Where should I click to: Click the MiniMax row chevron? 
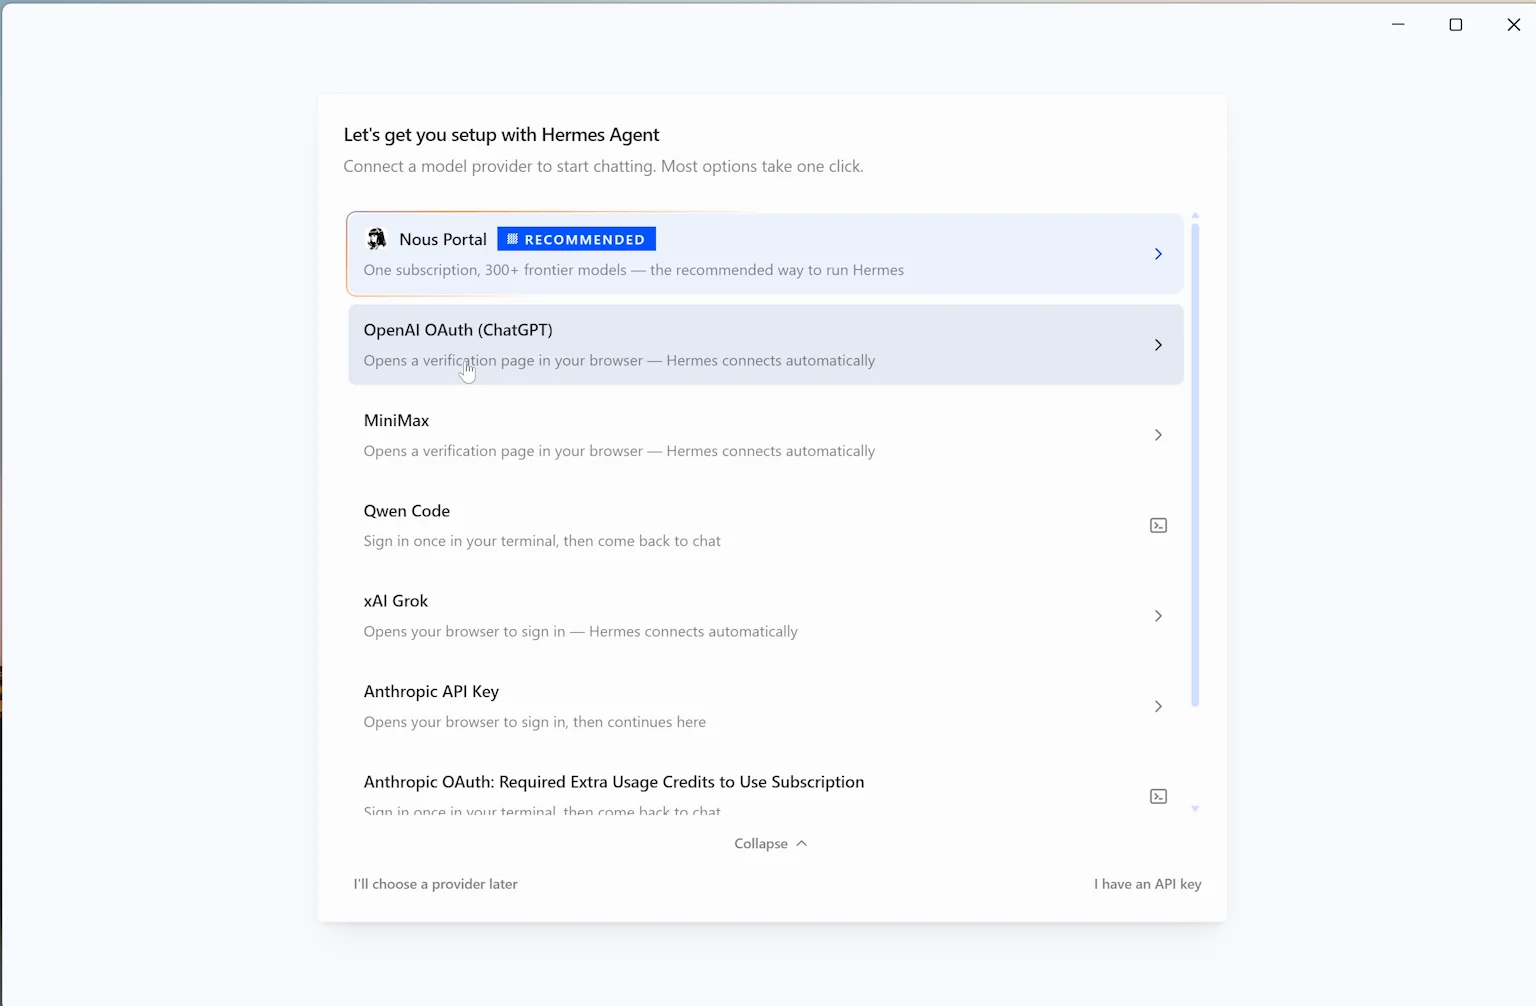[1158, 435]
